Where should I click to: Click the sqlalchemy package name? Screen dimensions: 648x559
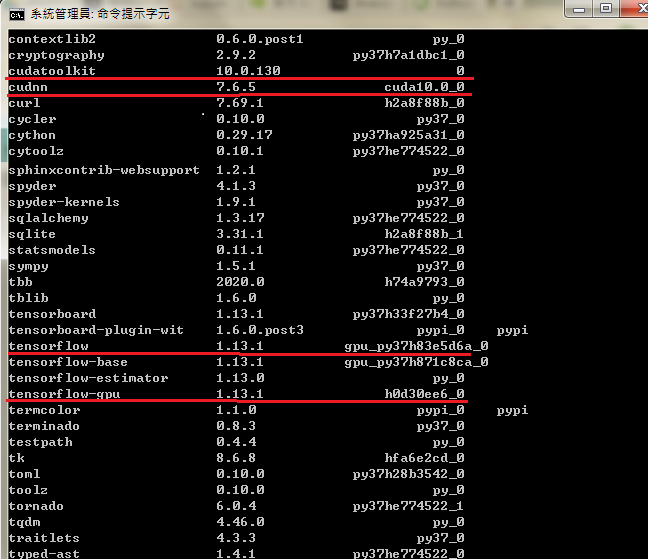[x=48, y=219]
